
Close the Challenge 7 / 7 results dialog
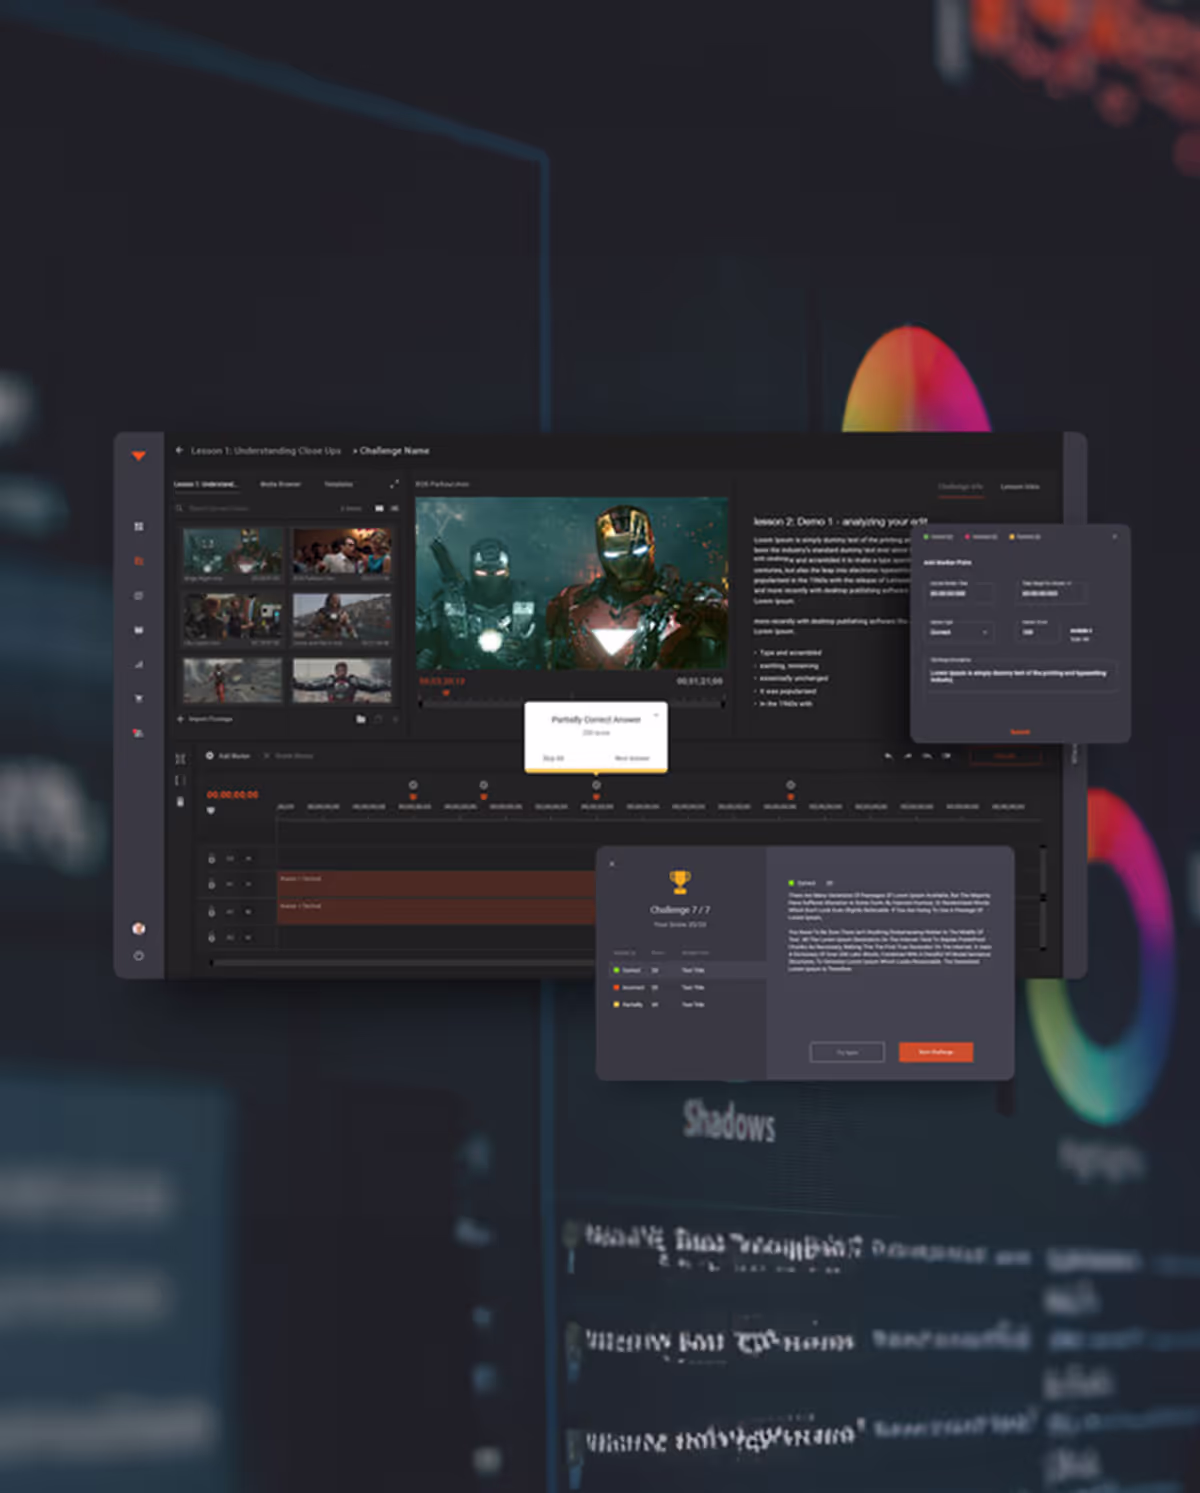pyautogui.click(x=612, y=864)
